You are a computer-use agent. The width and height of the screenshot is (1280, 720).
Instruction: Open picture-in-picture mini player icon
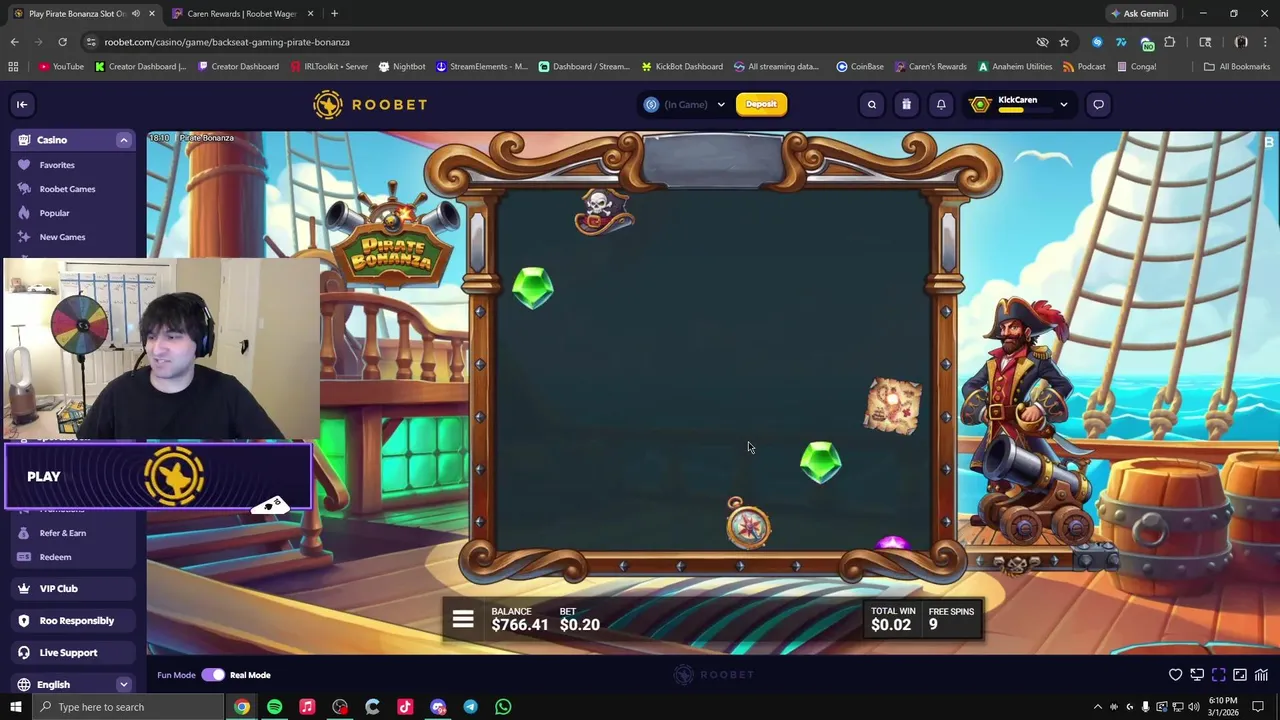[1240, 675]
